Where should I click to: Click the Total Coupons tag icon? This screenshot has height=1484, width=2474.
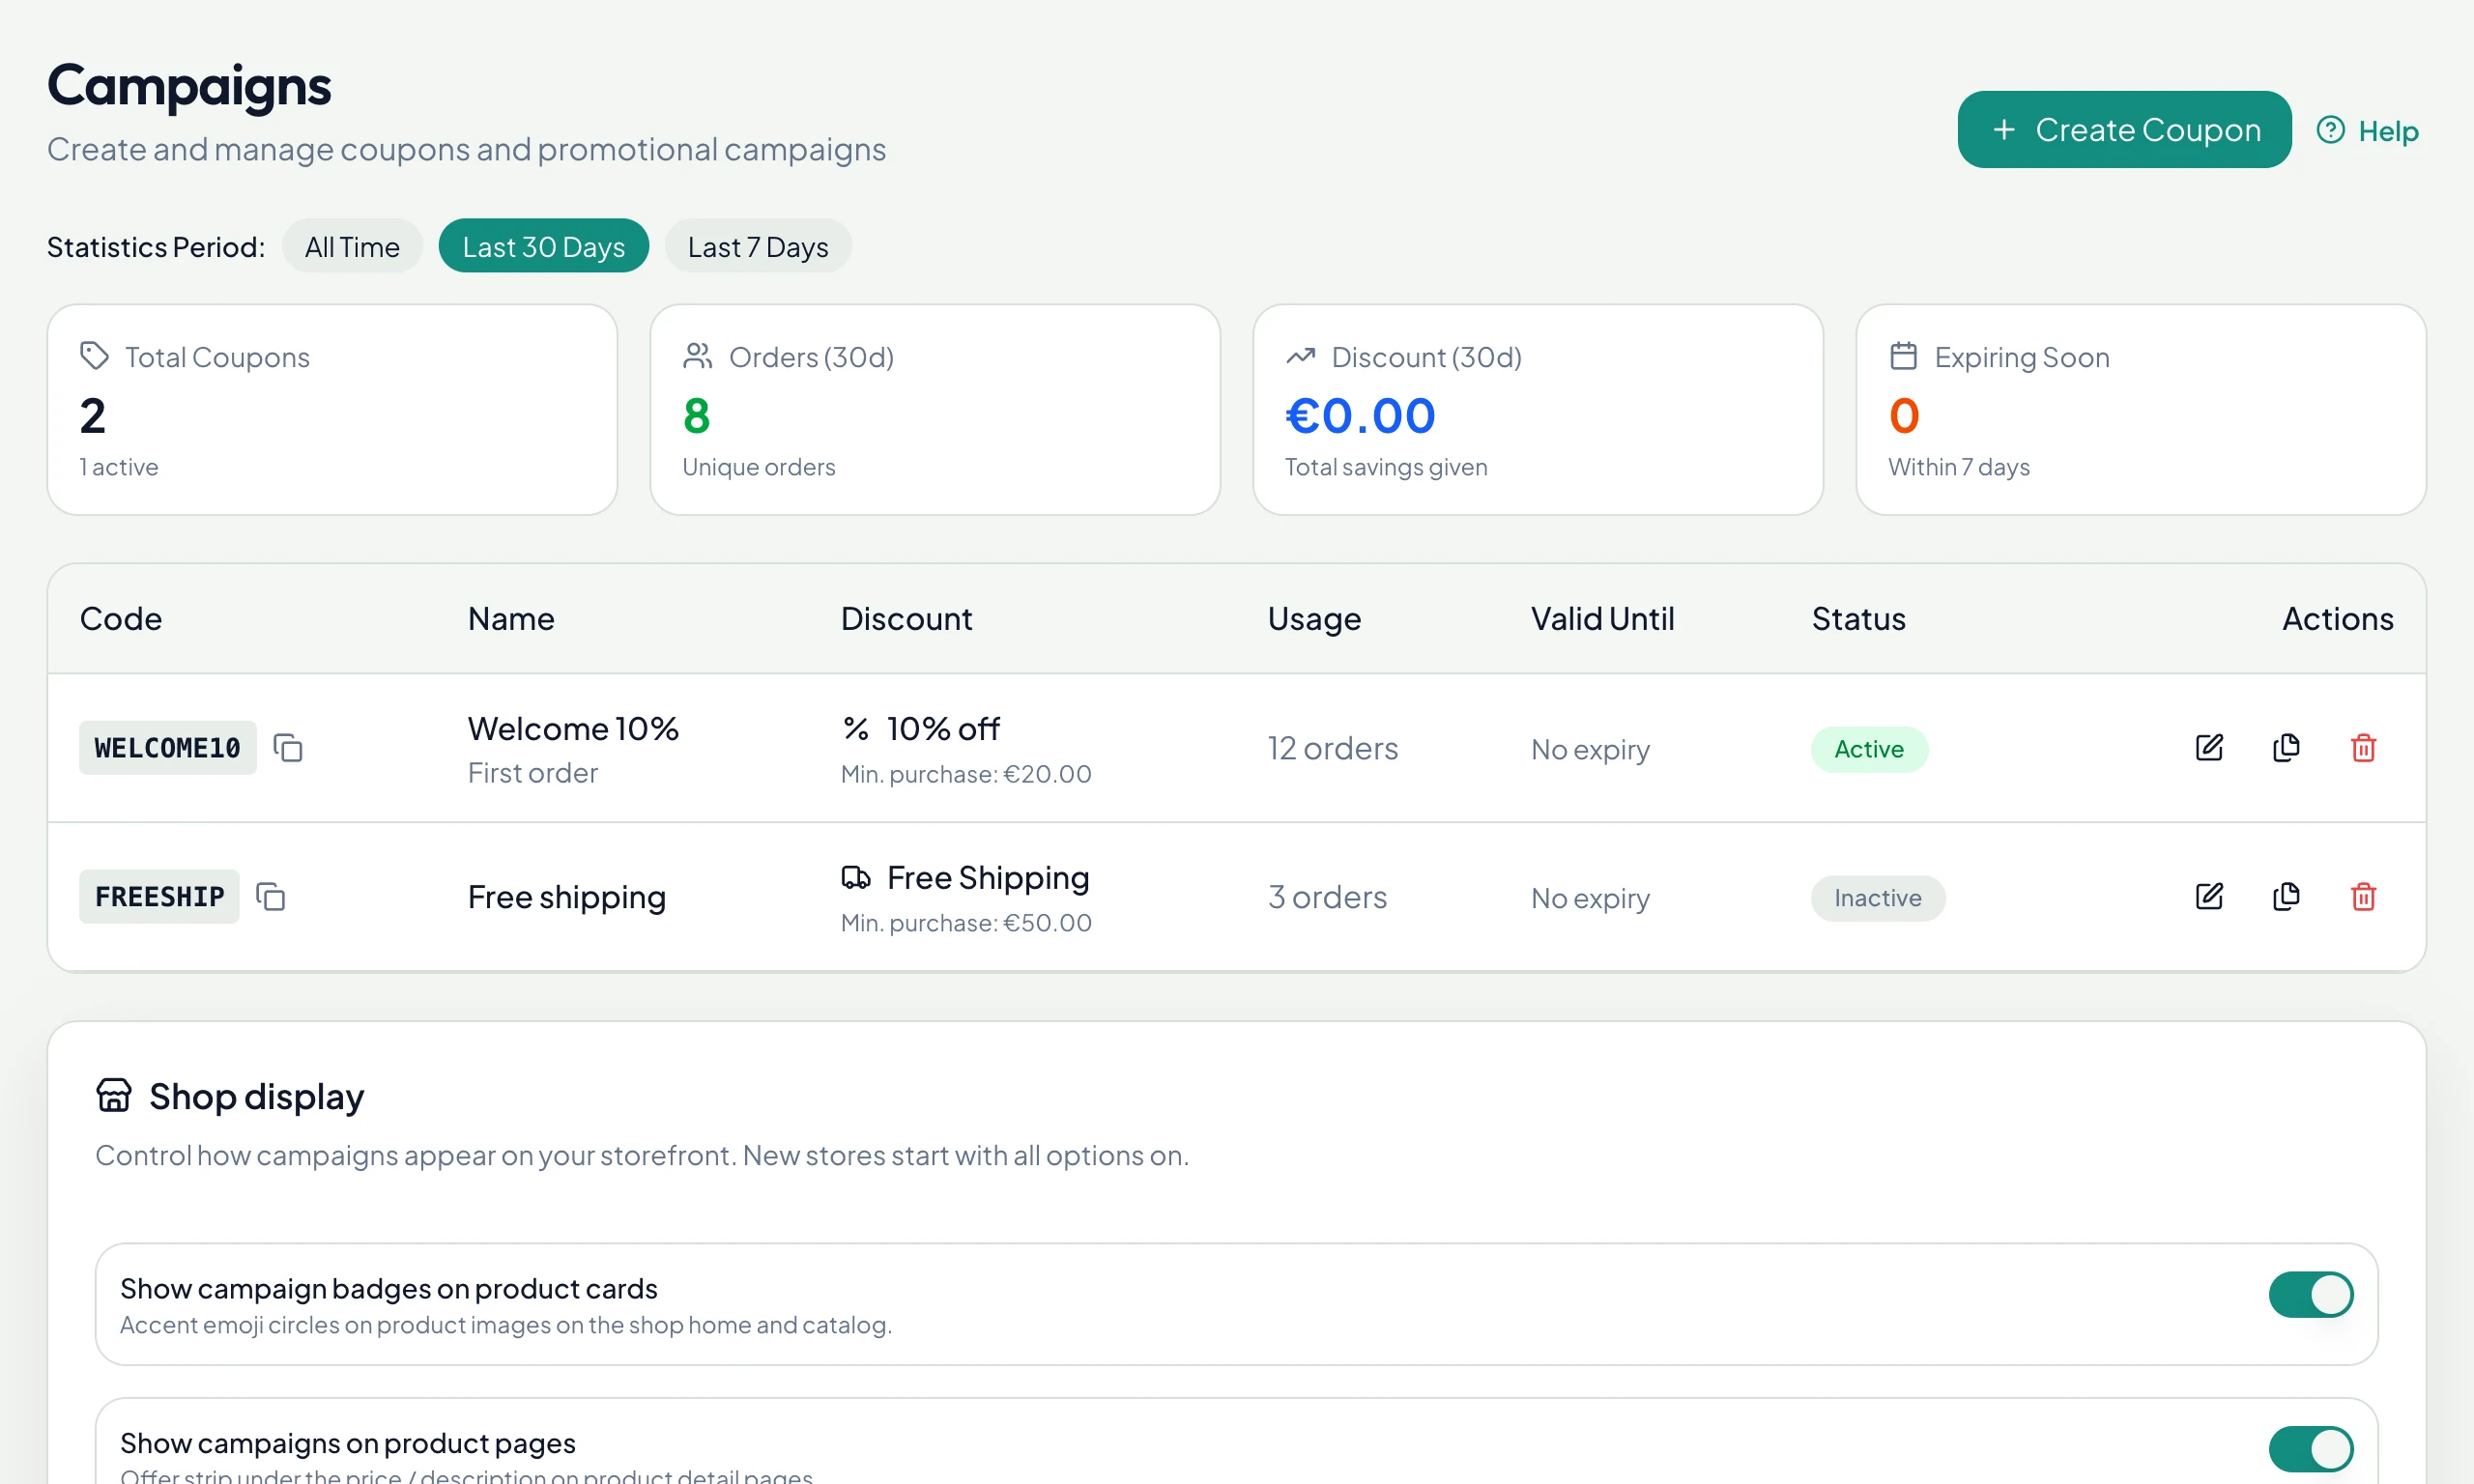94,356
